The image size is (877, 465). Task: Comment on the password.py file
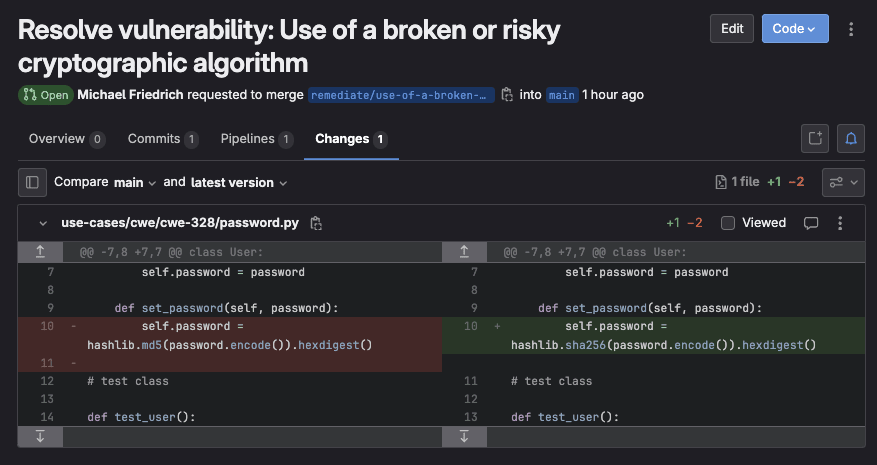coord(811,223)
